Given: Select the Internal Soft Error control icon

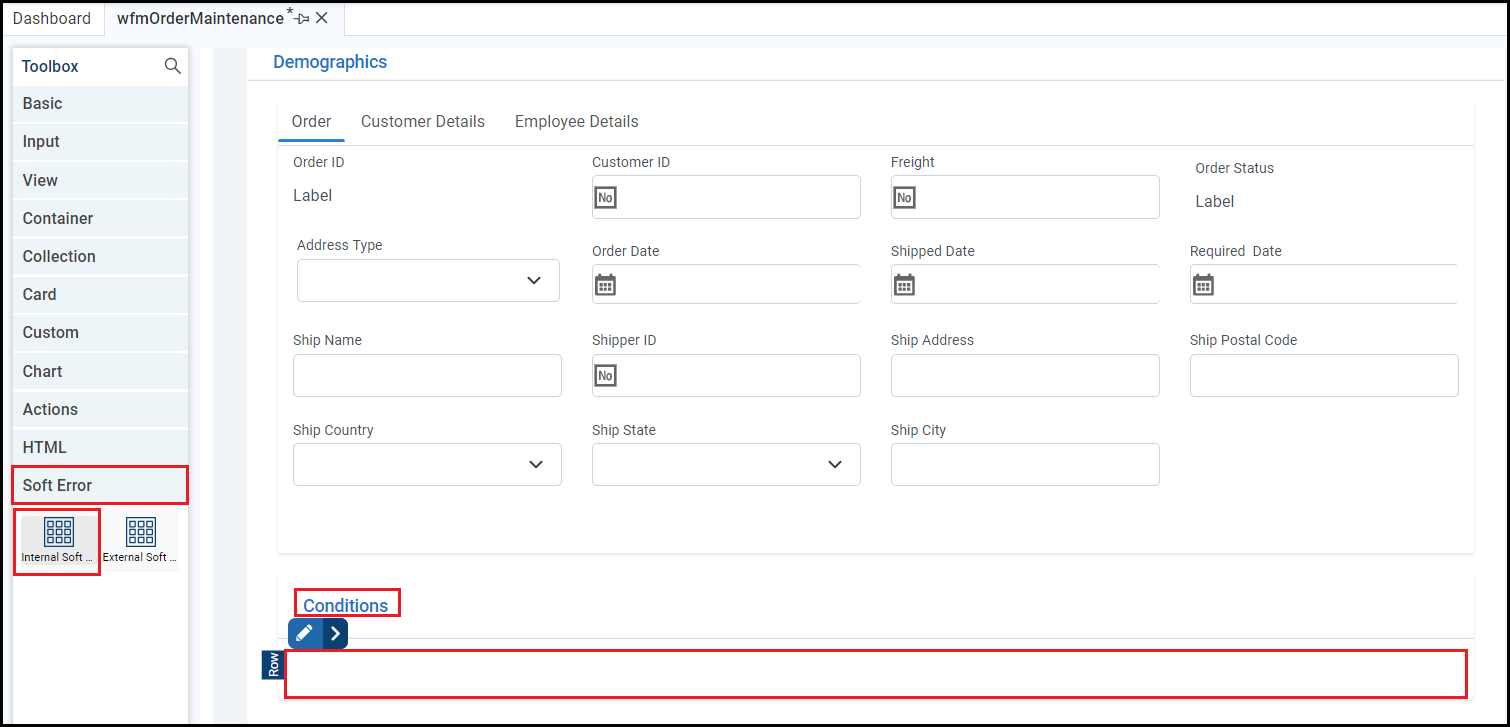Looking at the screenshot, I should point(59,532).
